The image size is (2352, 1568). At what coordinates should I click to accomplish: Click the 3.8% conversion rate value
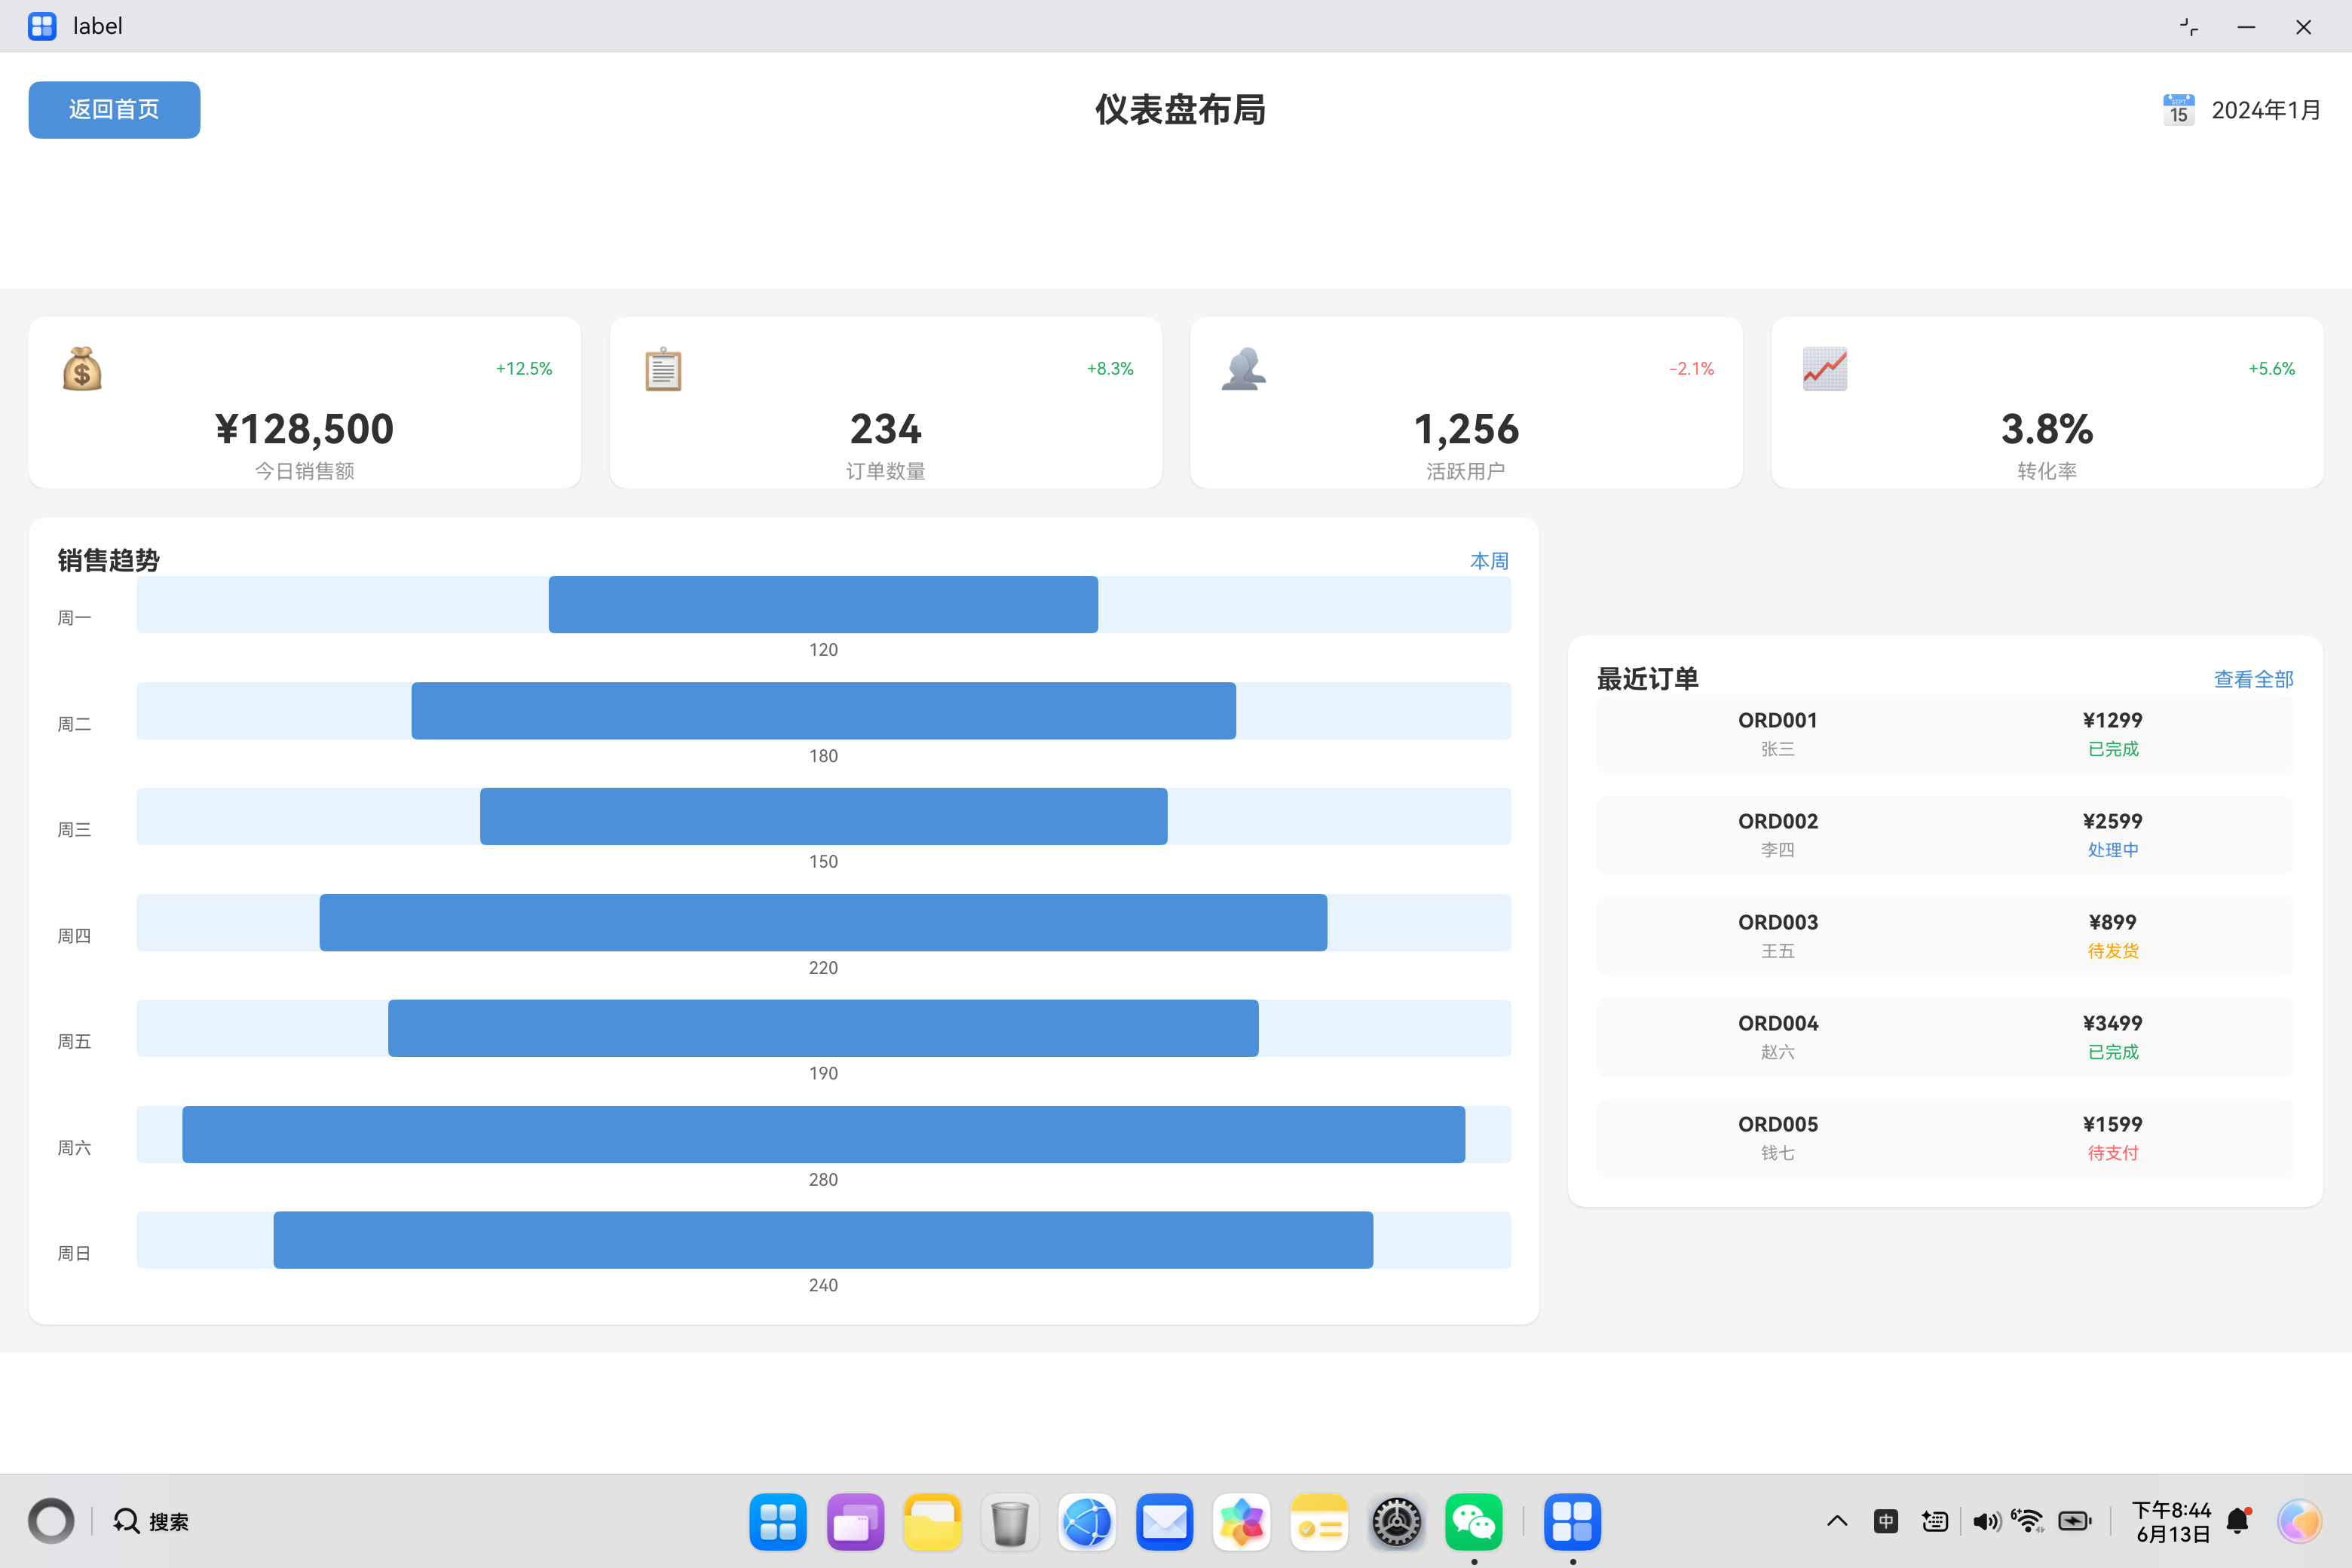2047,429
